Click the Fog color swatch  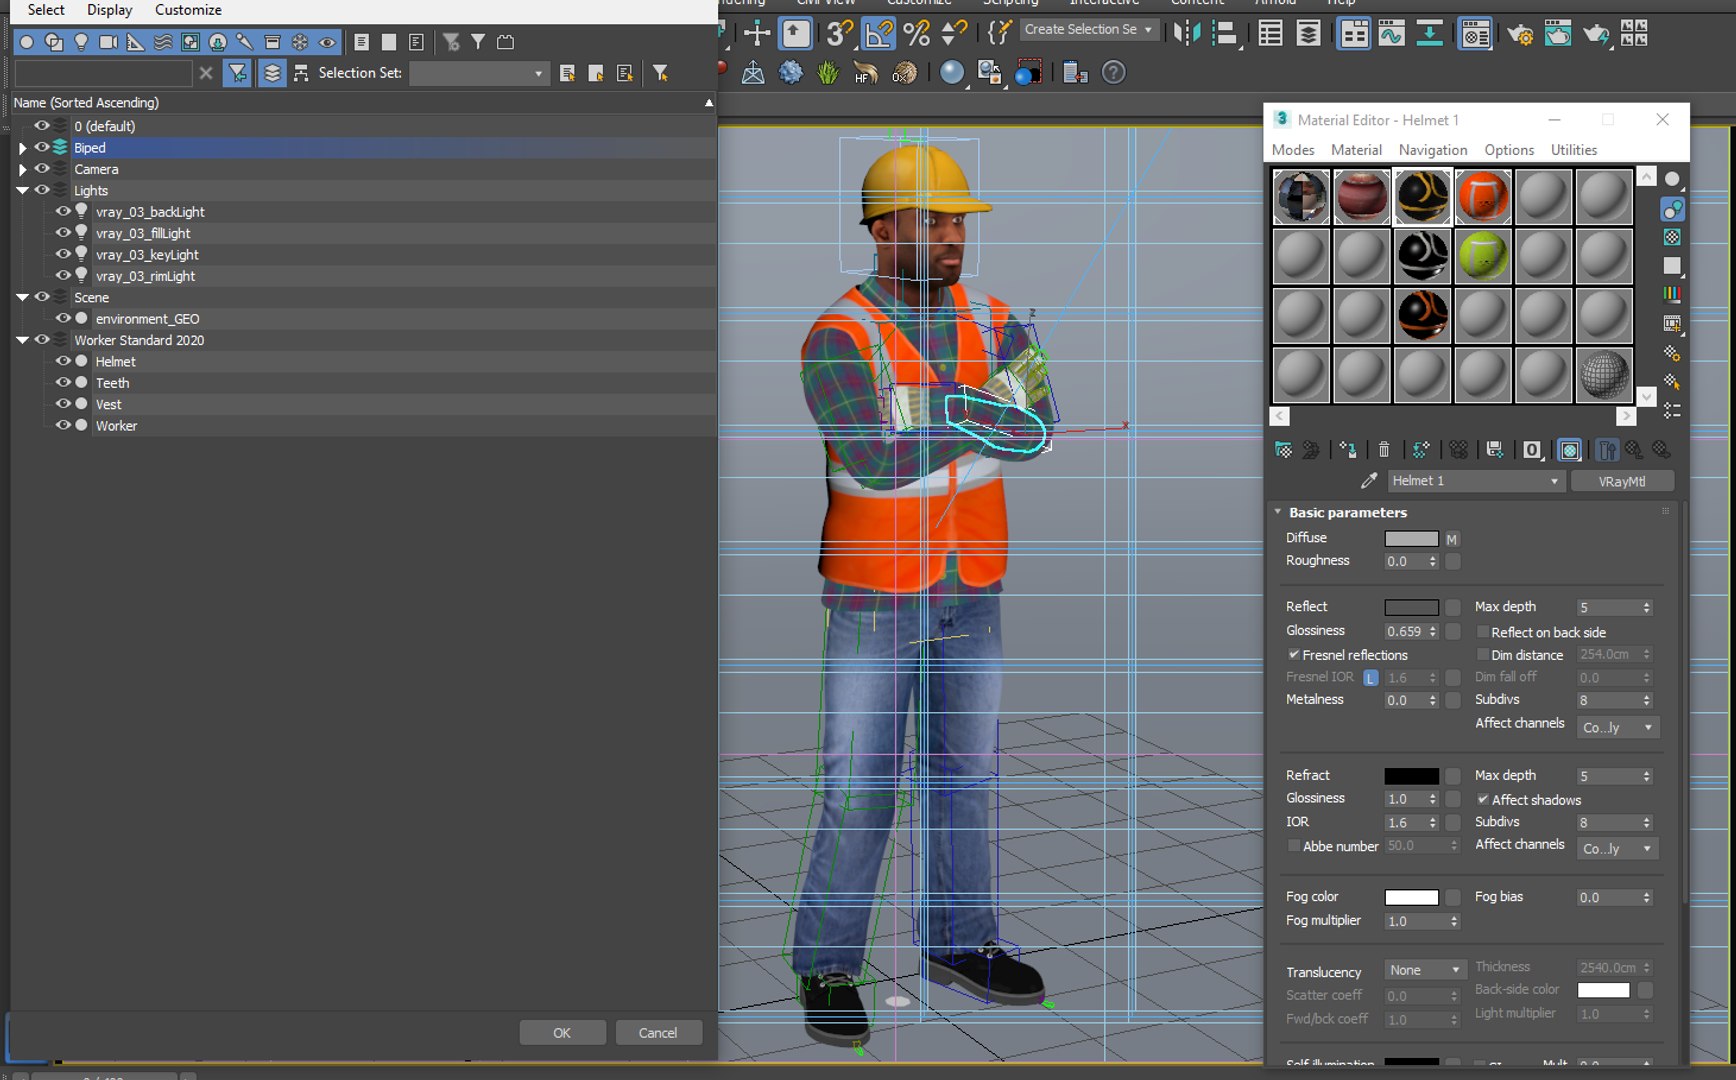(1411, 898)
